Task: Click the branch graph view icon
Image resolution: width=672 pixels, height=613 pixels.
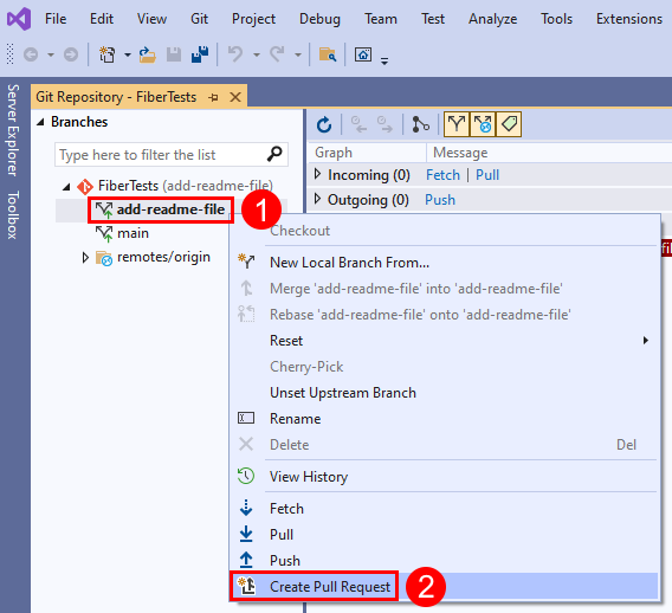Action: (x=421, y=125)
